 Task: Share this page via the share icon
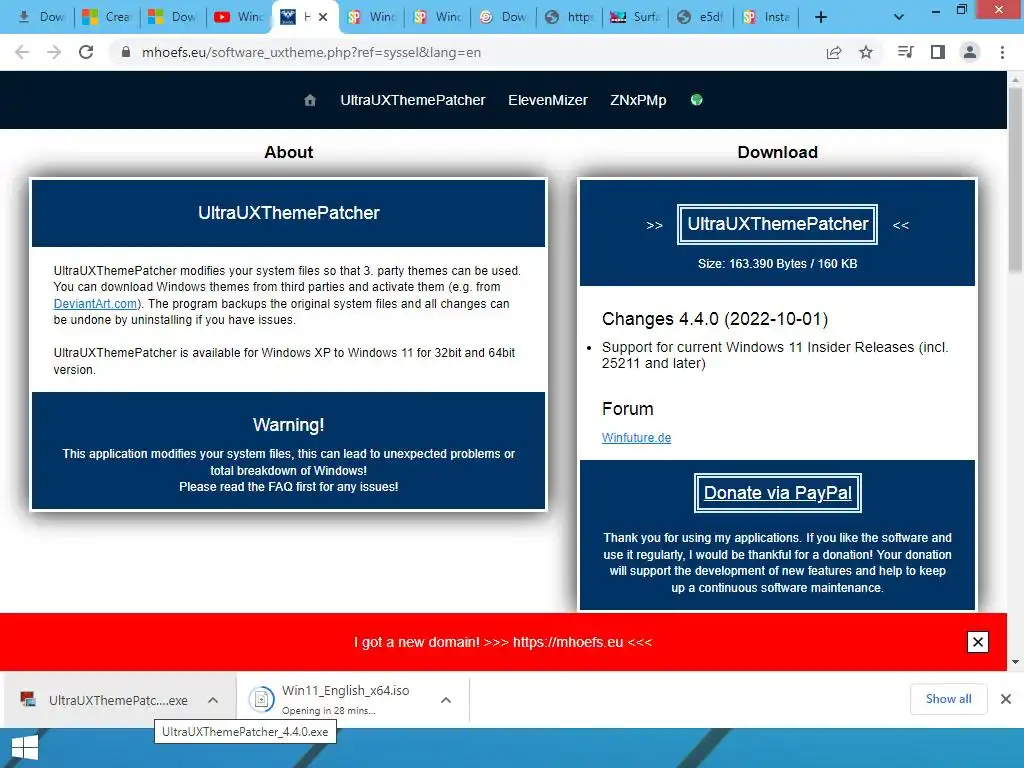[x=834, y=52]
